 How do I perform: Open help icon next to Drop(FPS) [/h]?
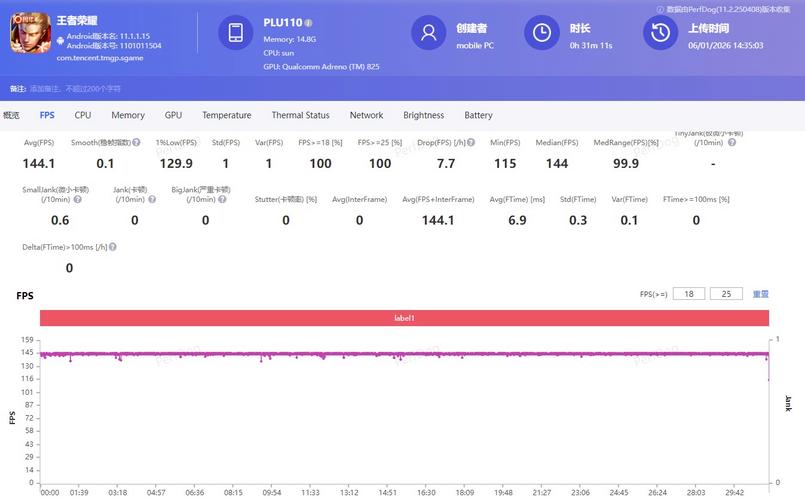[471, 142]
